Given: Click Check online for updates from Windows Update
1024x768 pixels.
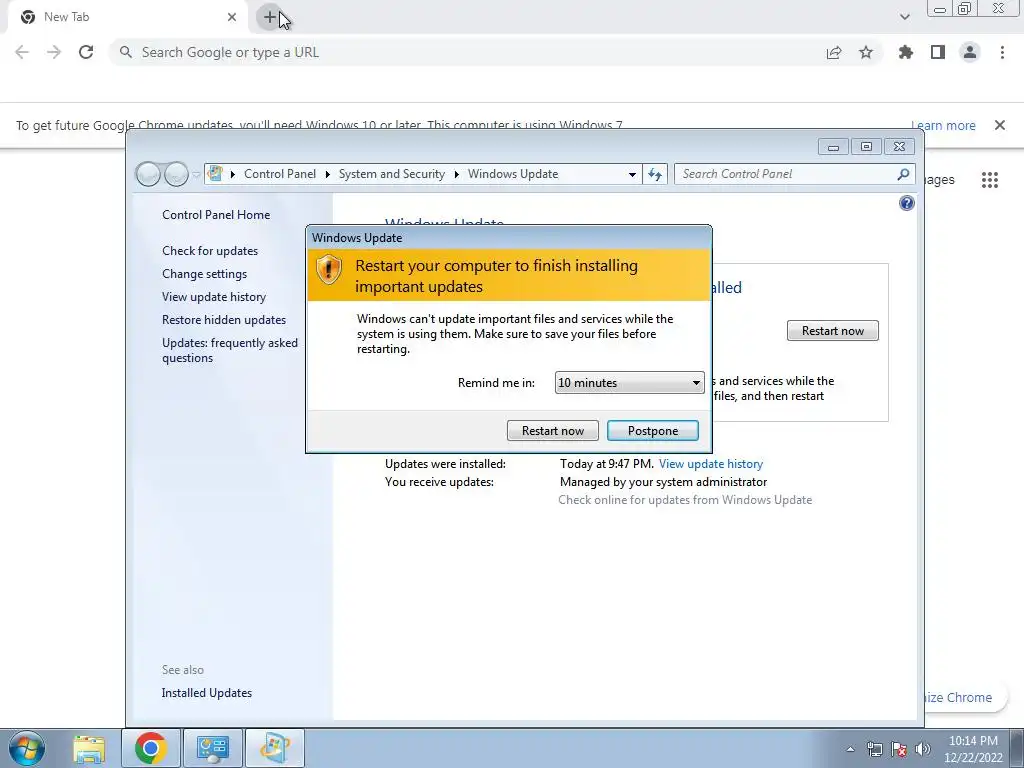Looking at the screenshot, I should click(x=685, y=500).
